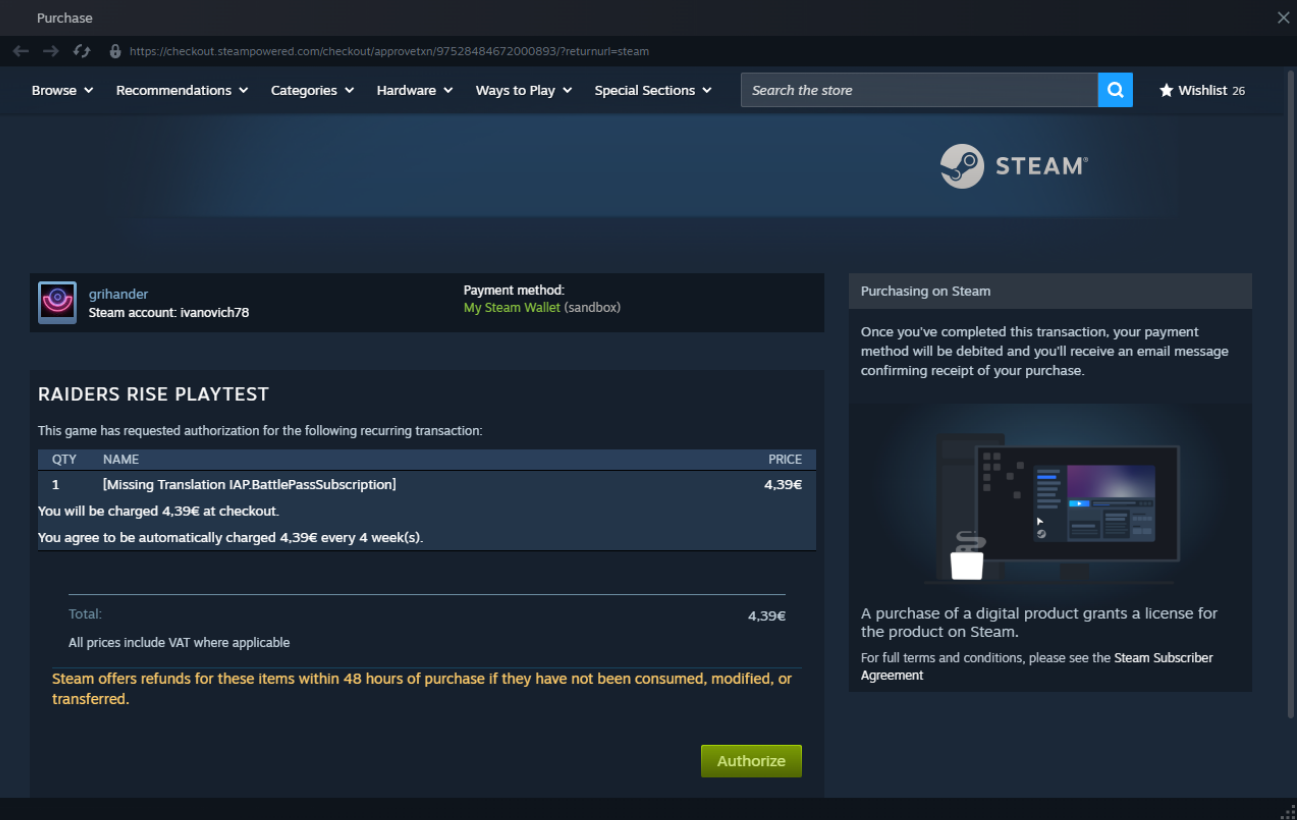Click the Steam logo in header
1297x820 pixels.
[1014, 166]
